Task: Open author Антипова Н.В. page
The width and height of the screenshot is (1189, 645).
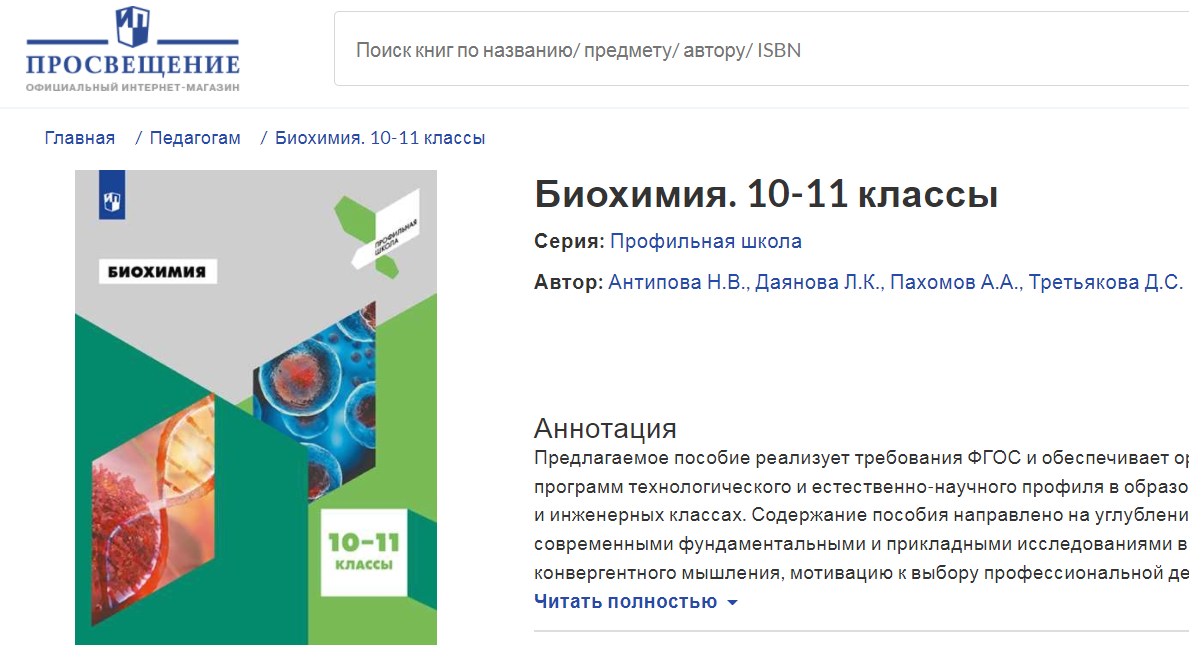Action: (677, 282)
